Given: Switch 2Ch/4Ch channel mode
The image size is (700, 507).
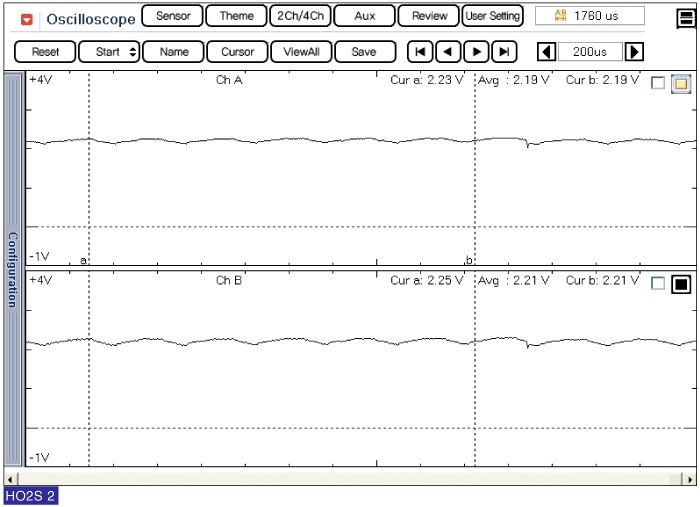Looking at the screenshot, I should [300, 16].
